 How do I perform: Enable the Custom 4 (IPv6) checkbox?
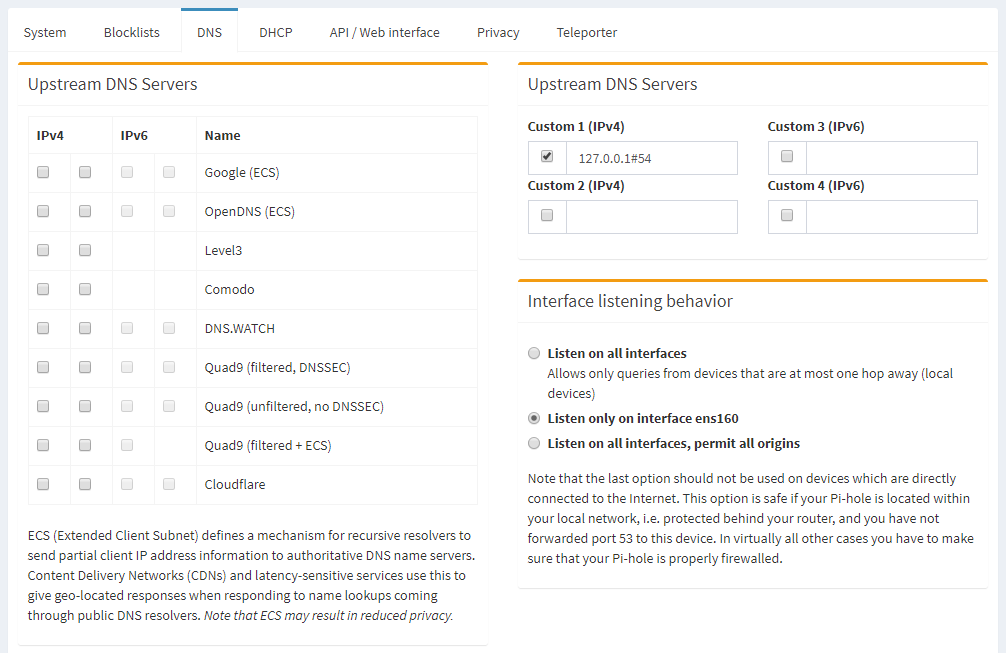(x=787, y=215)
